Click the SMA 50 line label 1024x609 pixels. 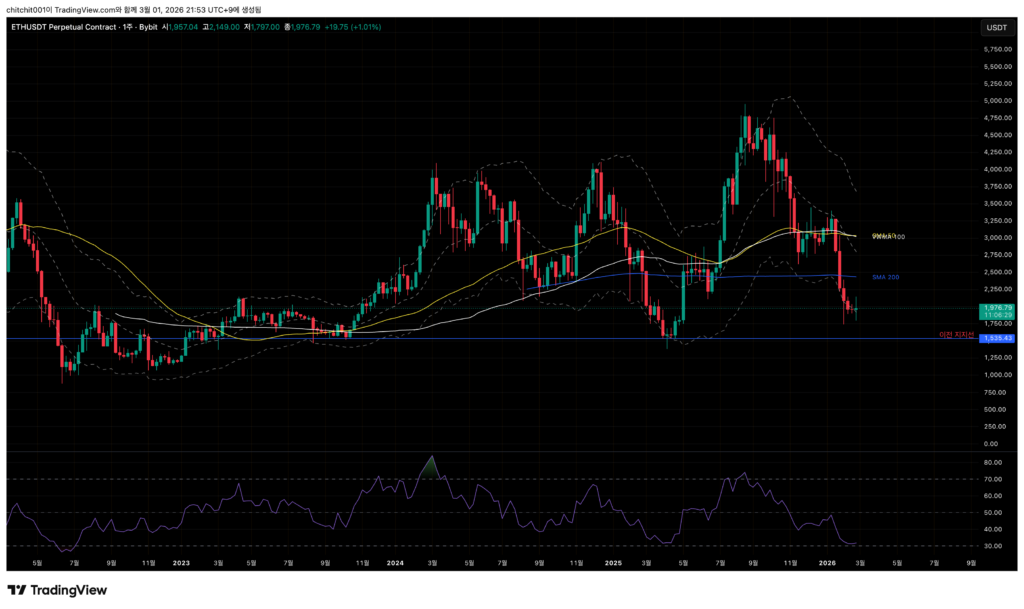pos(884,234)
